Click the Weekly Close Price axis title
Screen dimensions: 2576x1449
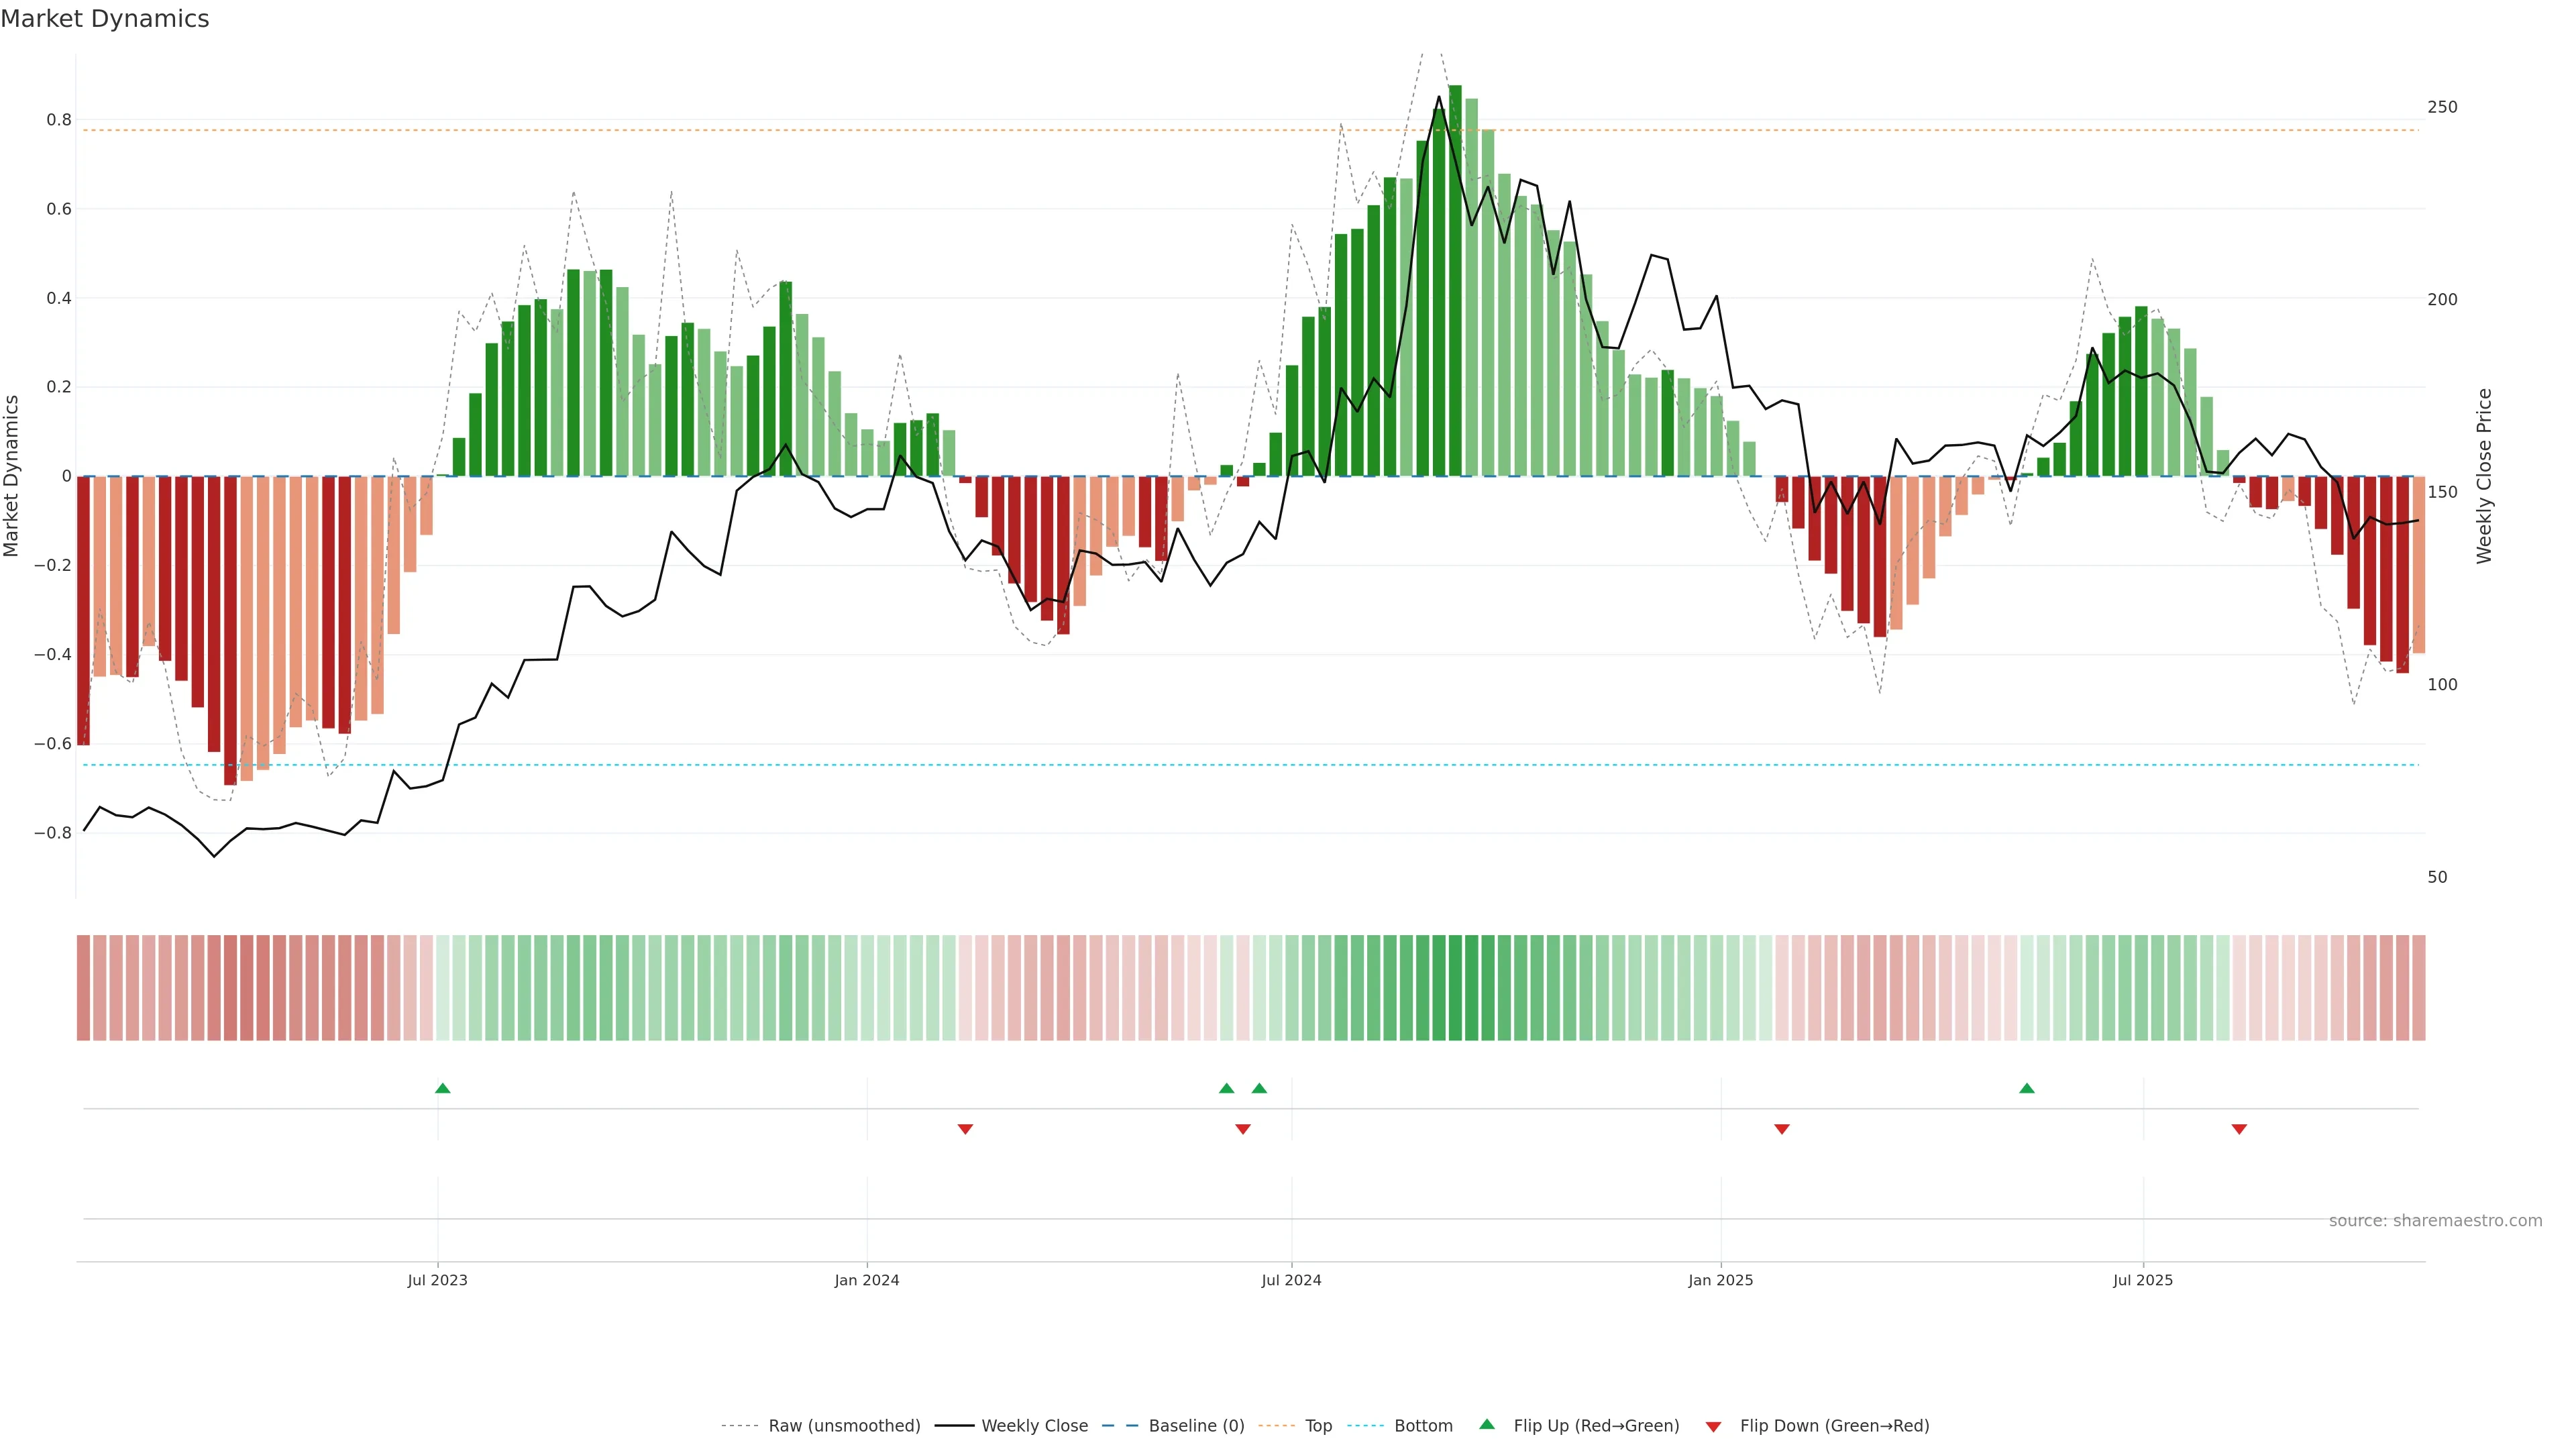[x=2484, y=476]
